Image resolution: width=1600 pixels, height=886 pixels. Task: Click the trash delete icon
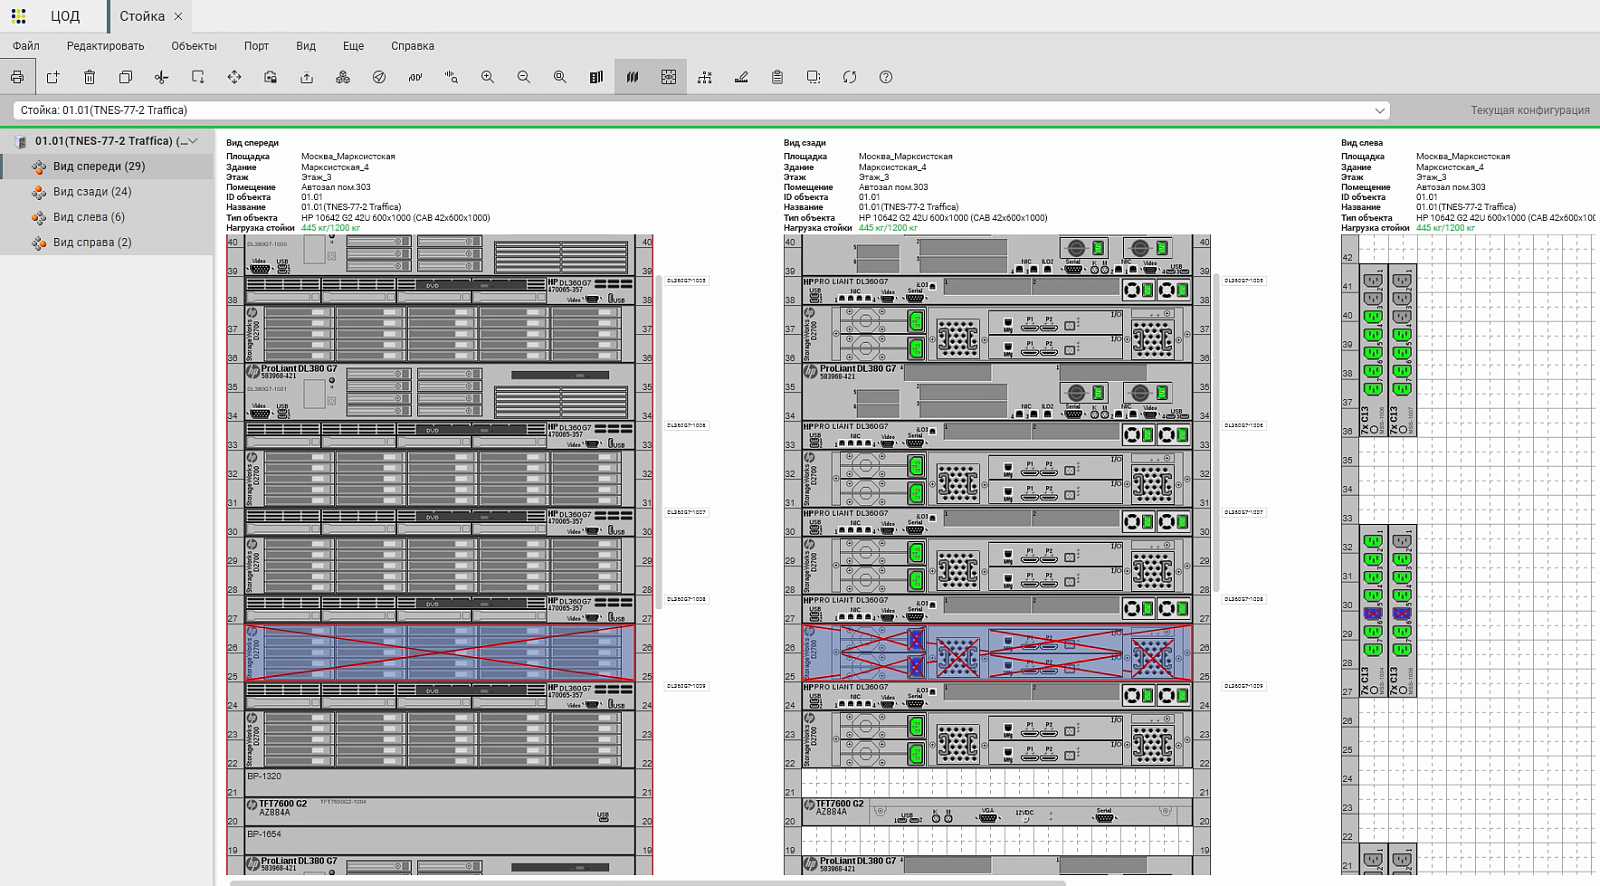tap(89, 77)
